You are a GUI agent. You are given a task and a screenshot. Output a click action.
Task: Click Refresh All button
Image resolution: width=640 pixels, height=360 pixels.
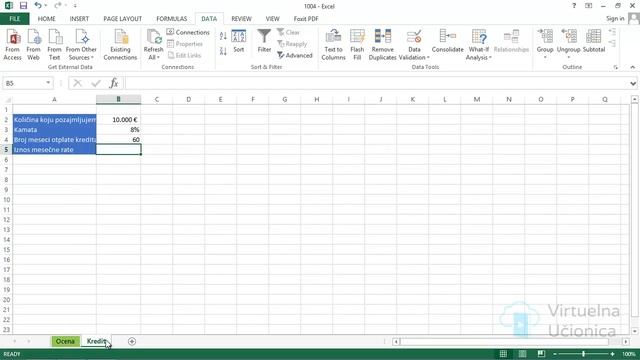click(153, 44)
